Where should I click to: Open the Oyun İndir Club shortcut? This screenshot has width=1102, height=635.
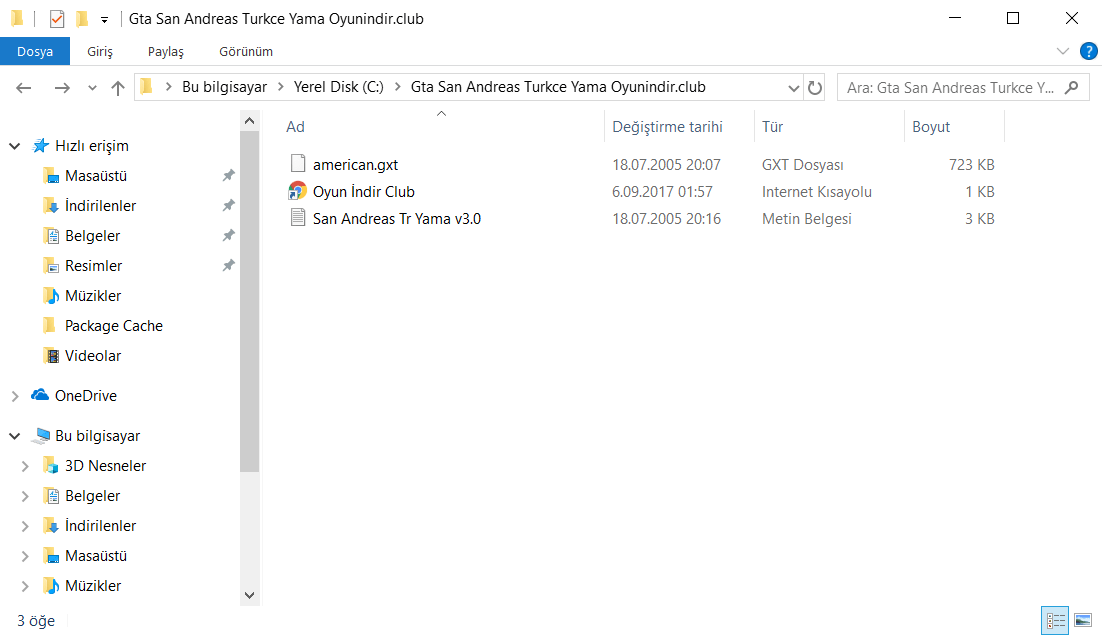pos(363,191)
